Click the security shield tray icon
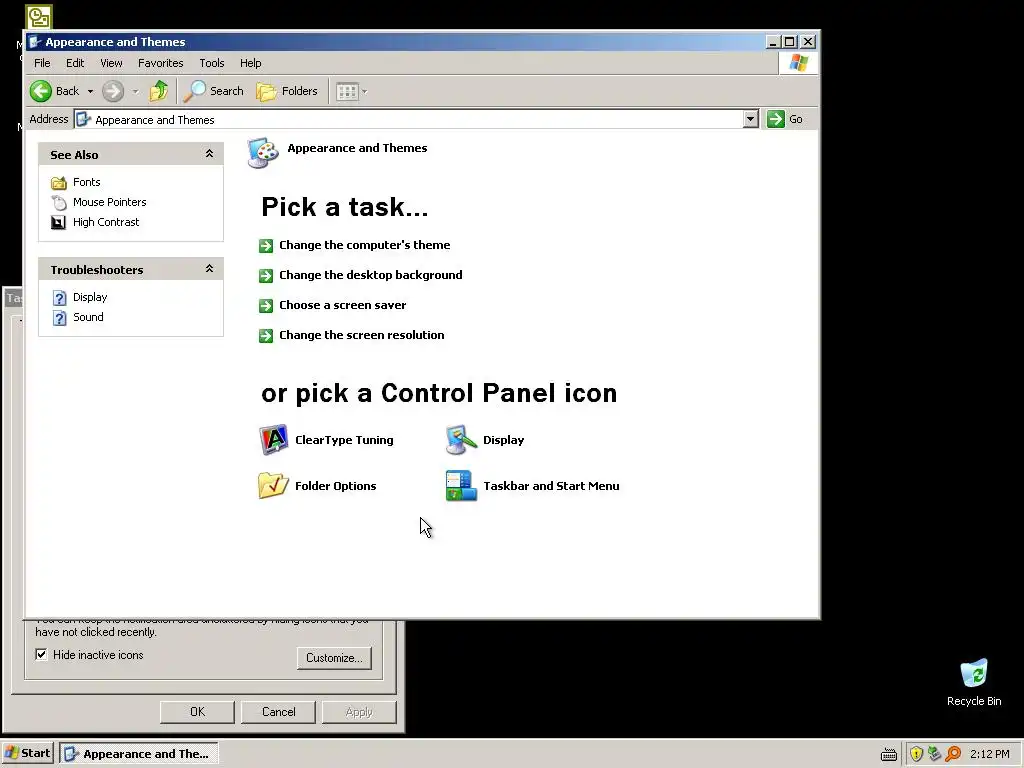 tap(916, 754)
